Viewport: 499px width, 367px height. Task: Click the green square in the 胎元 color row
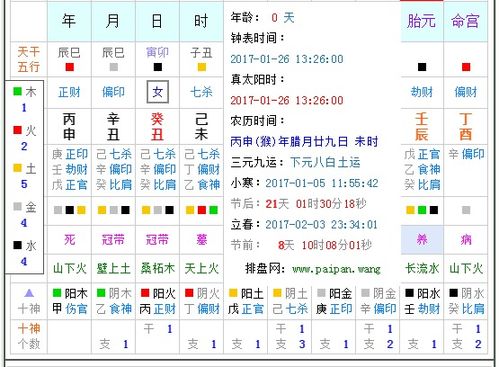(422, 210)
